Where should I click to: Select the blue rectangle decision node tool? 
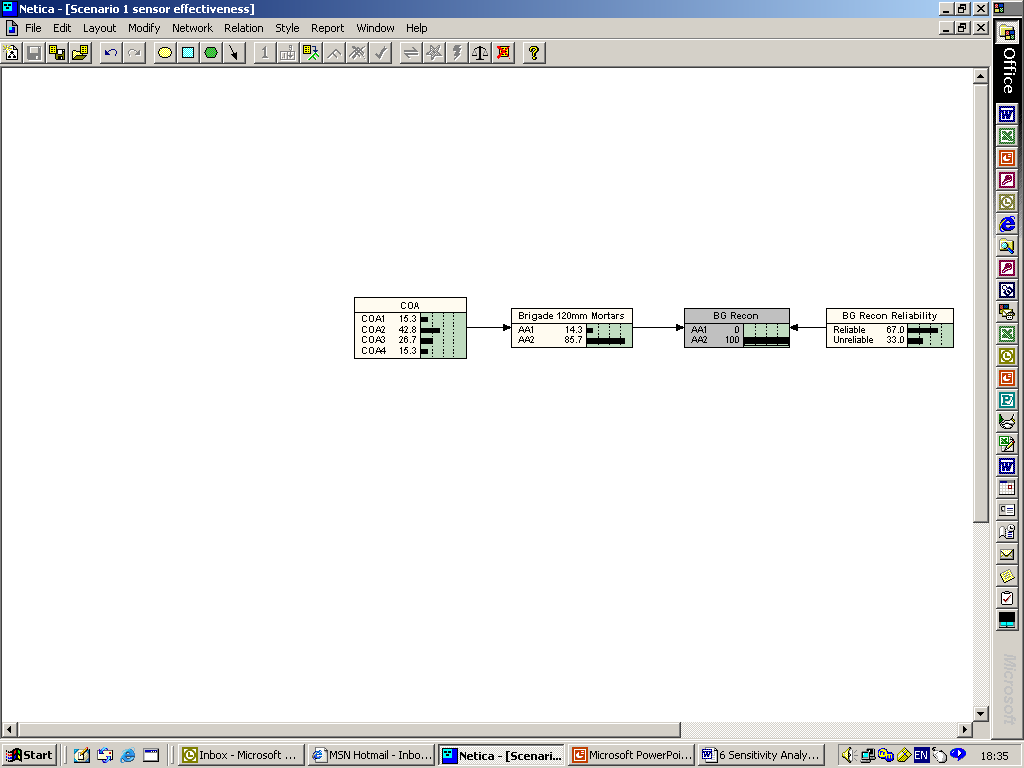point(187,53)
